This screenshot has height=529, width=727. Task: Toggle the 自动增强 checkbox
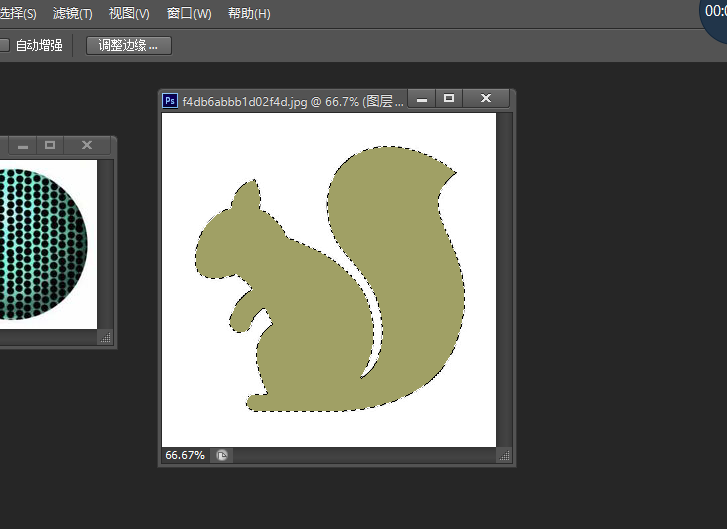(x=4, y=45)
